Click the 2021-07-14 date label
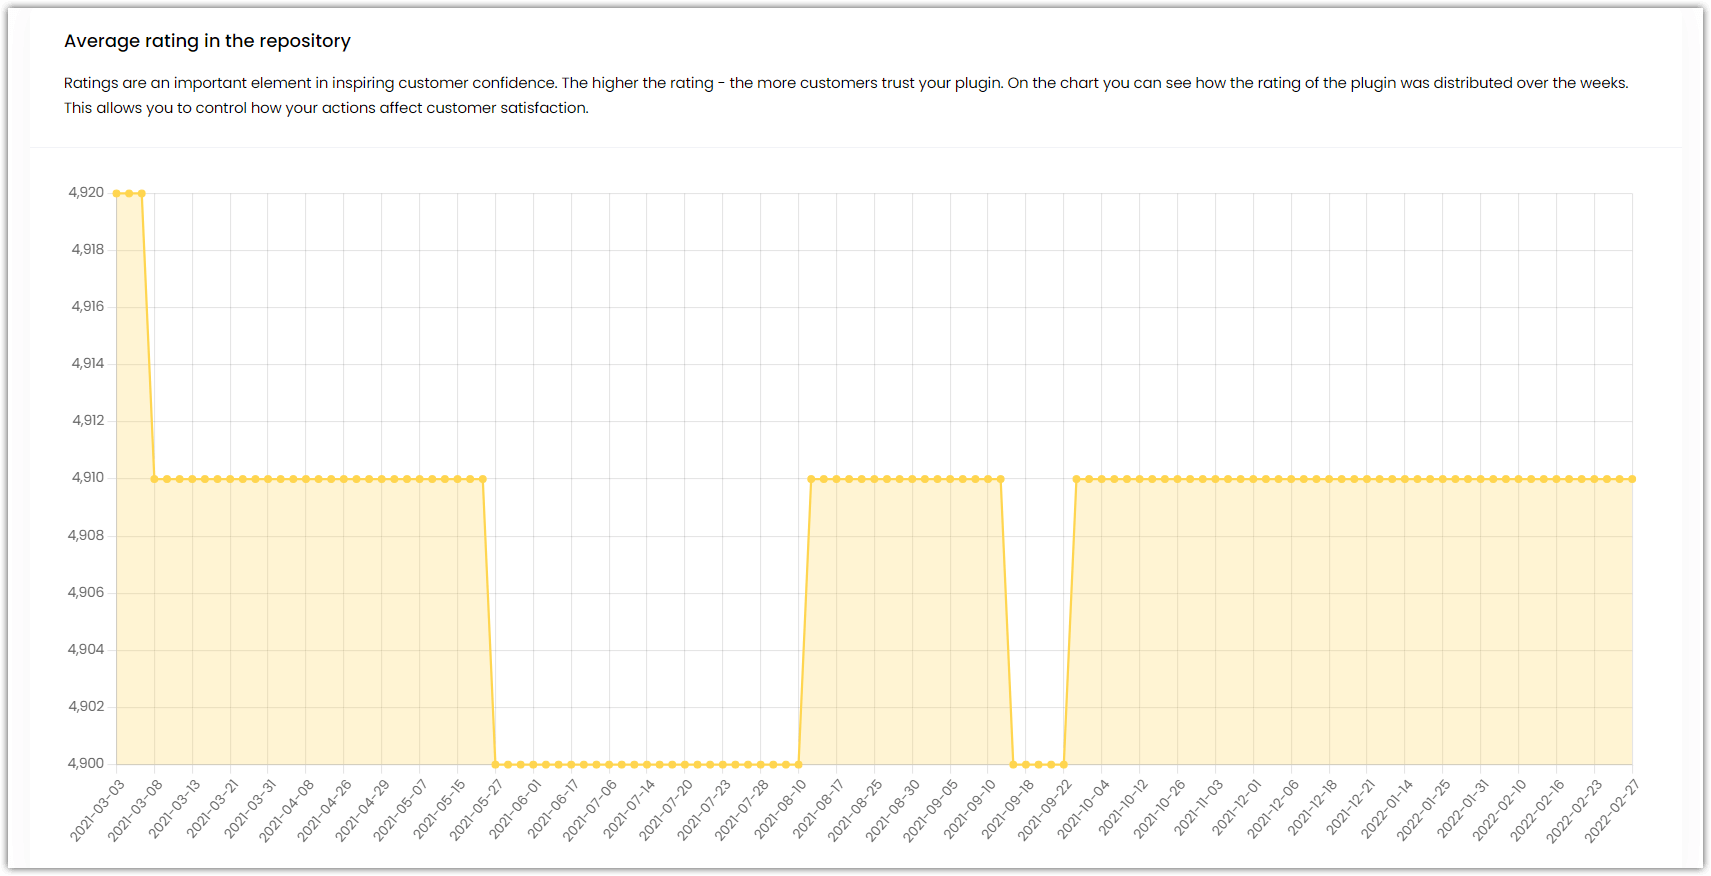Viewport: 1711px width, 876px height. pos(629,811)
